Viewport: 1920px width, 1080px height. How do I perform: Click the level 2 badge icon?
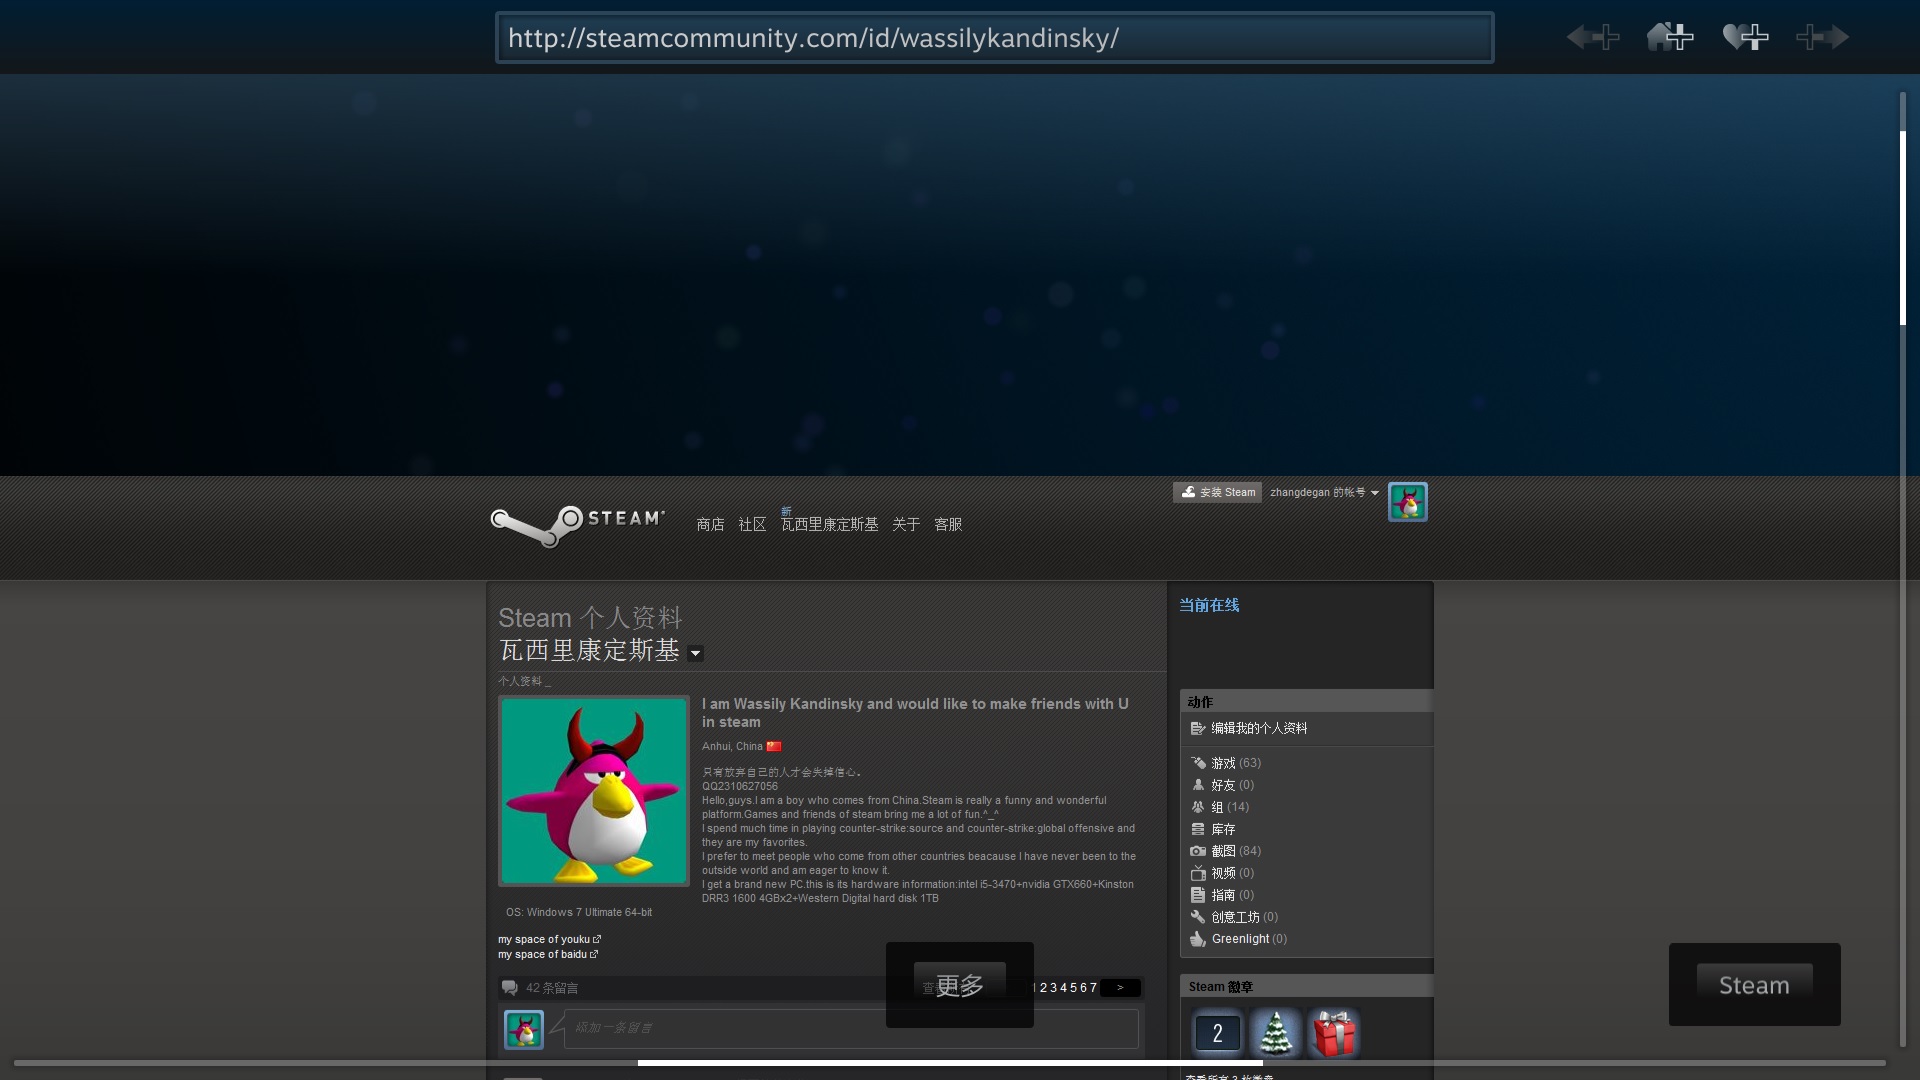tap(1217, 1033)
